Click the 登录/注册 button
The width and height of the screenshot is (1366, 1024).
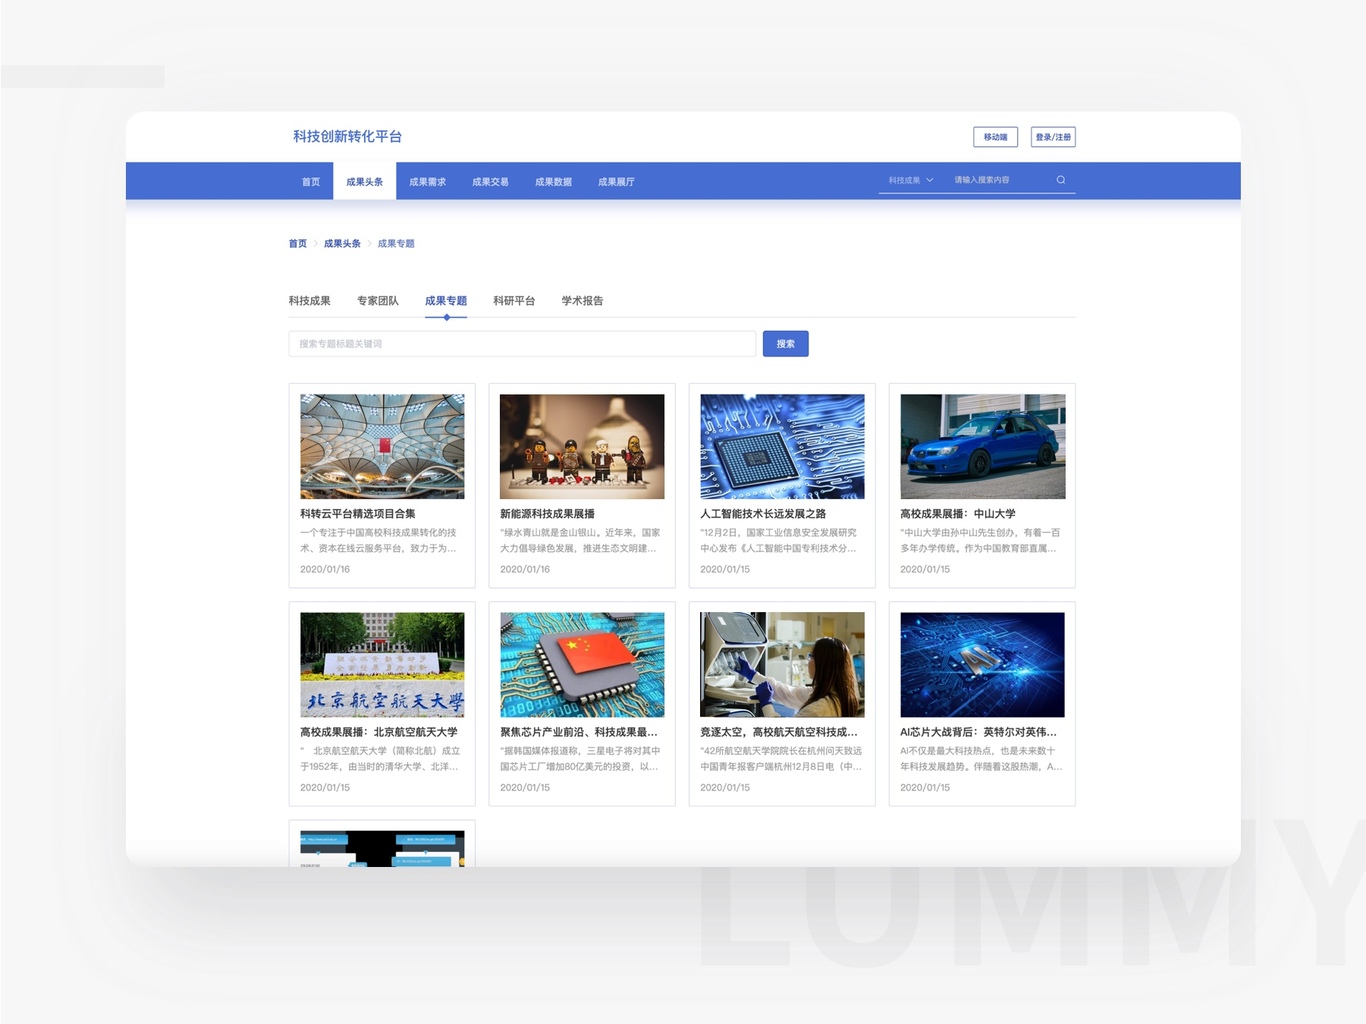pyautogui.click(x=1053, y=137)
